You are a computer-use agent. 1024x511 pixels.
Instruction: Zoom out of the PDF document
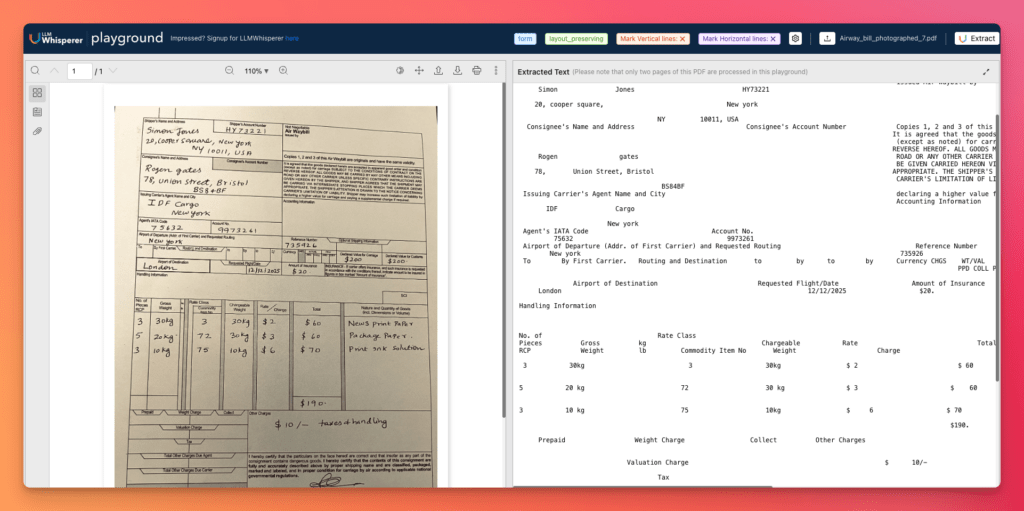click(229, 71)
